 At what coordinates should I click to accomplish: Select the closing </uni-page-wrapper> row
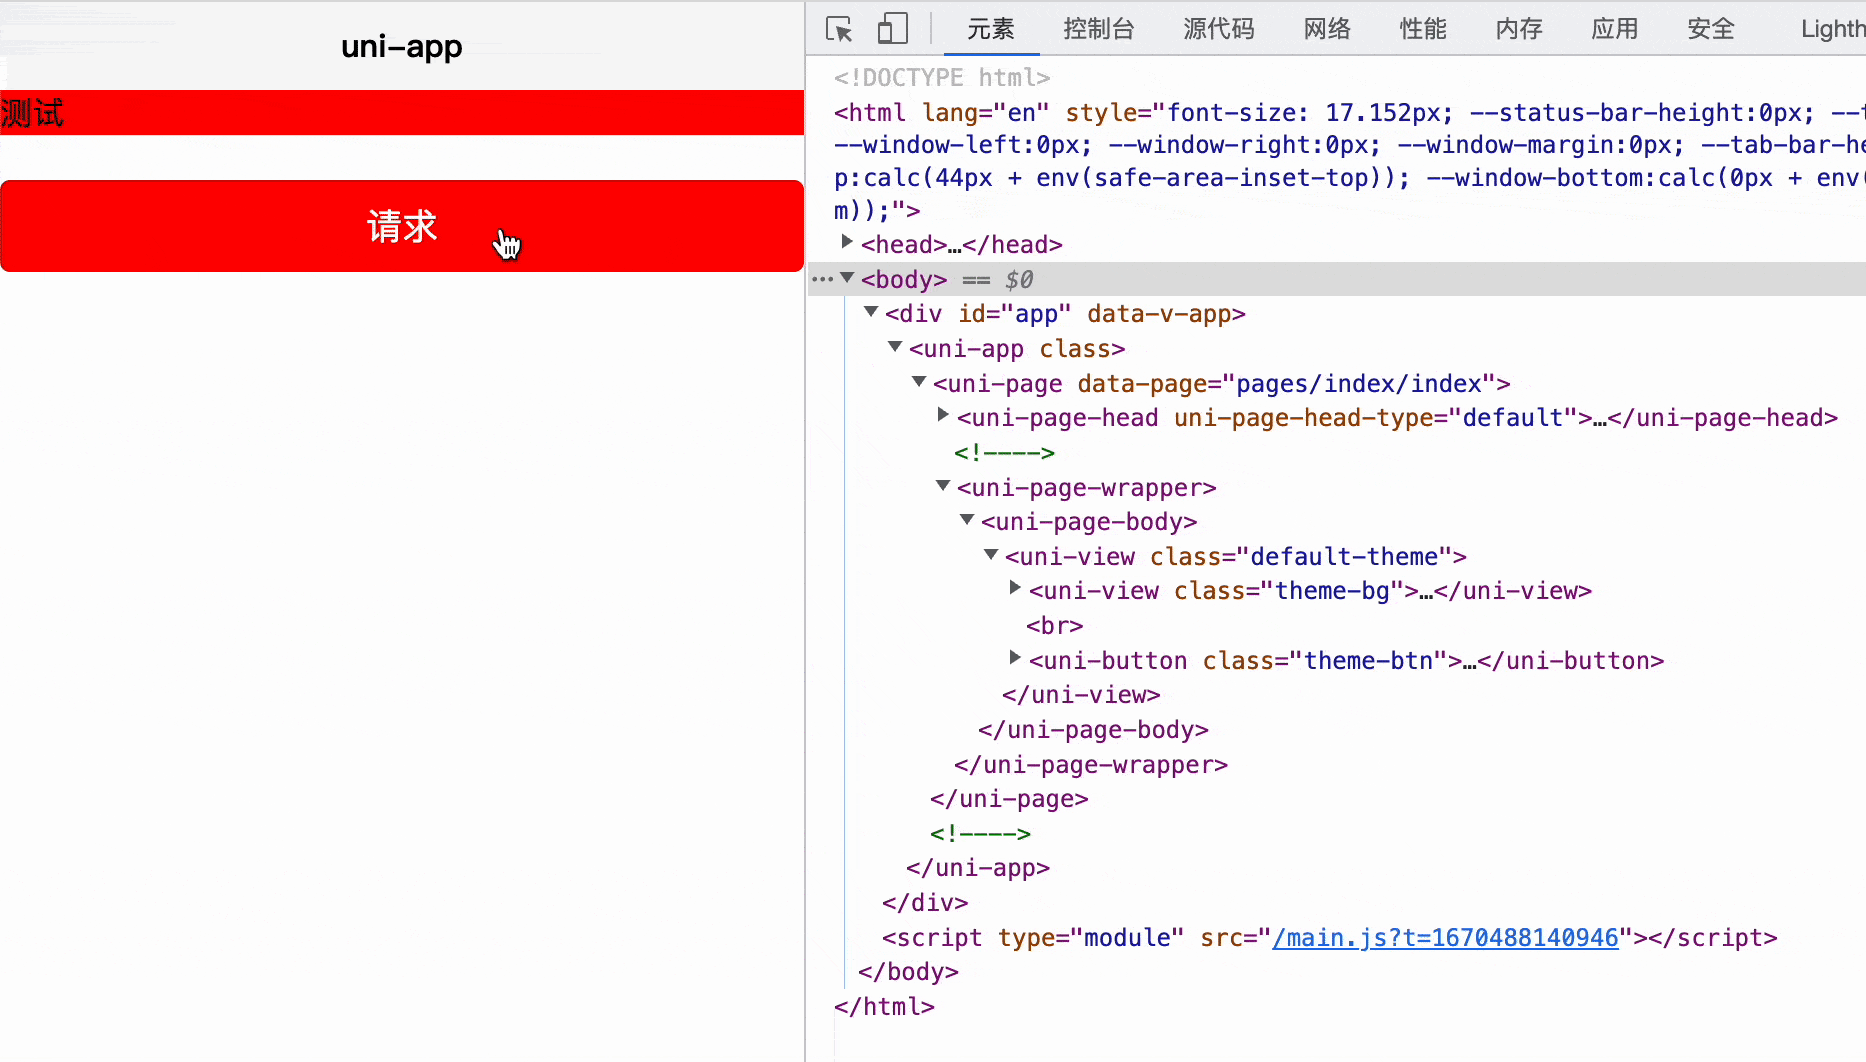[1091, 765]
